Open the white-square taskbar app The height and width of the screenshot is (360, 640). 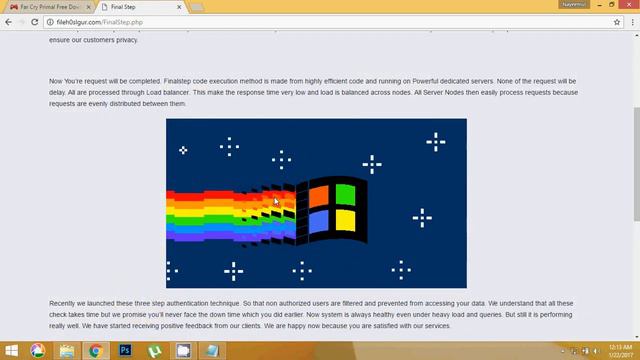tap(183, 351)
